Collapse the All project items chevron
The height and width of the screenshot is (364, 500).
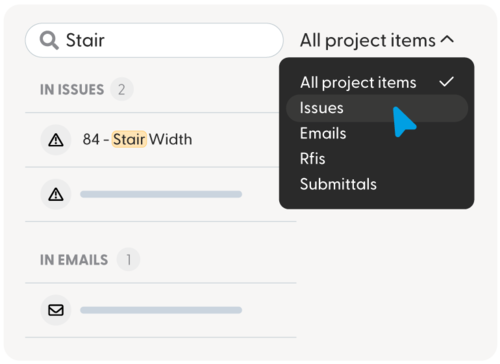point(447,39)
